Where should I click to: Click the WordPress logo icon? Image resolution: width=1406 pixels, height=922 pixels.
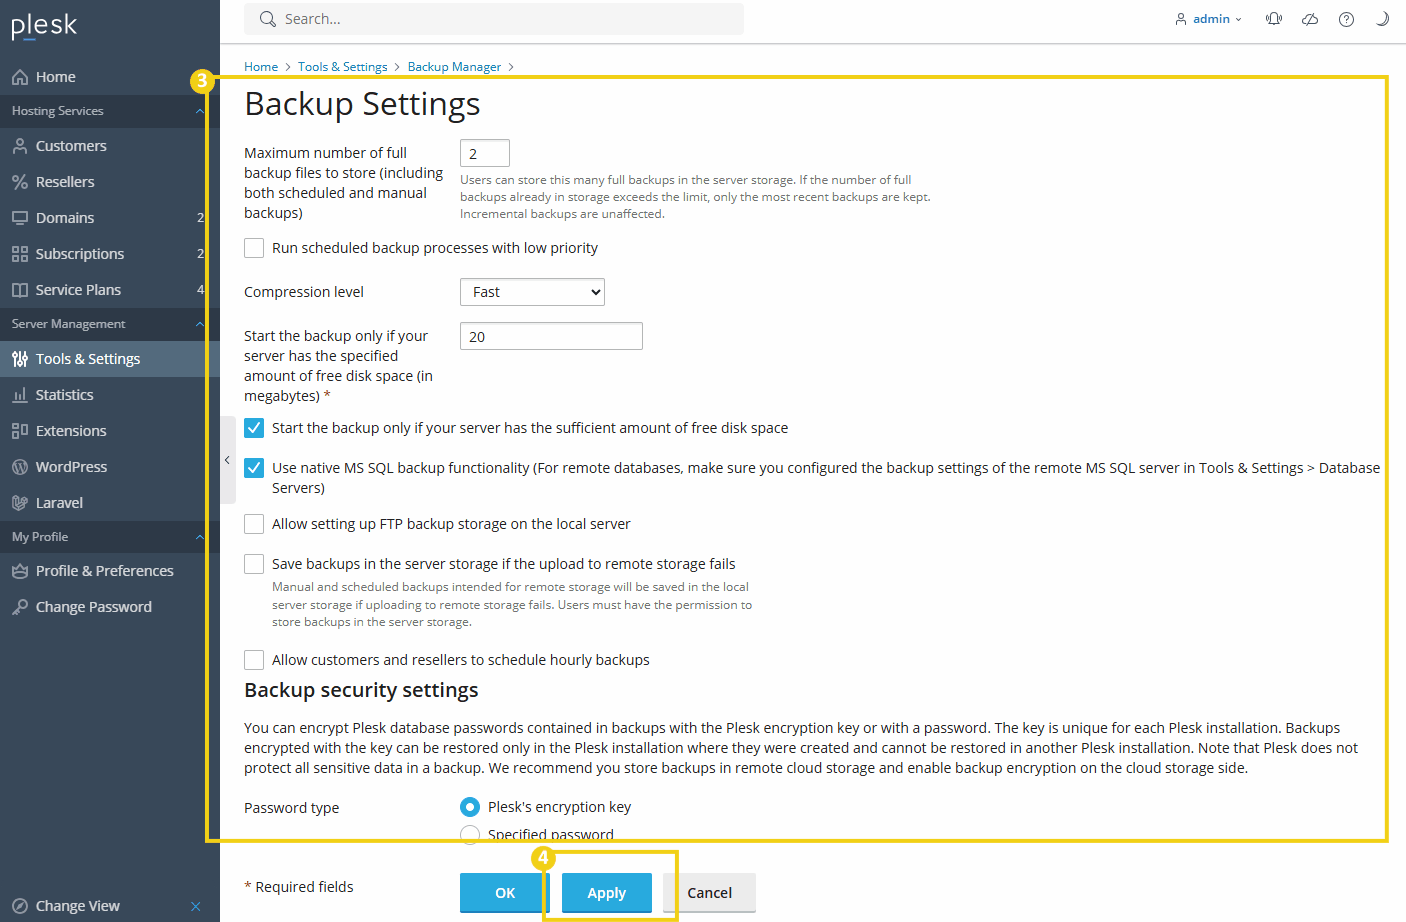coord(20,467)
